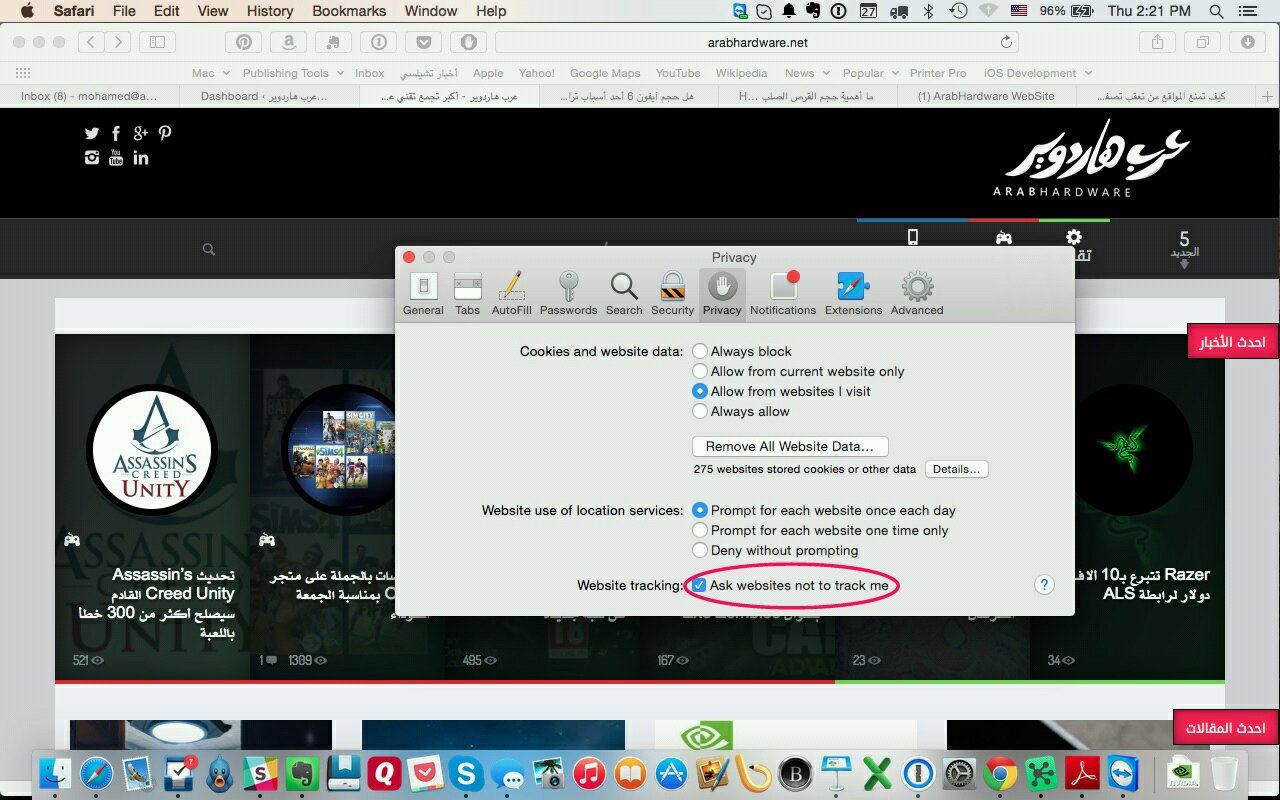The width and height of the screenshot is (1280, 800).
Task: Select Always block cookies option
Action: click(741, 351)
